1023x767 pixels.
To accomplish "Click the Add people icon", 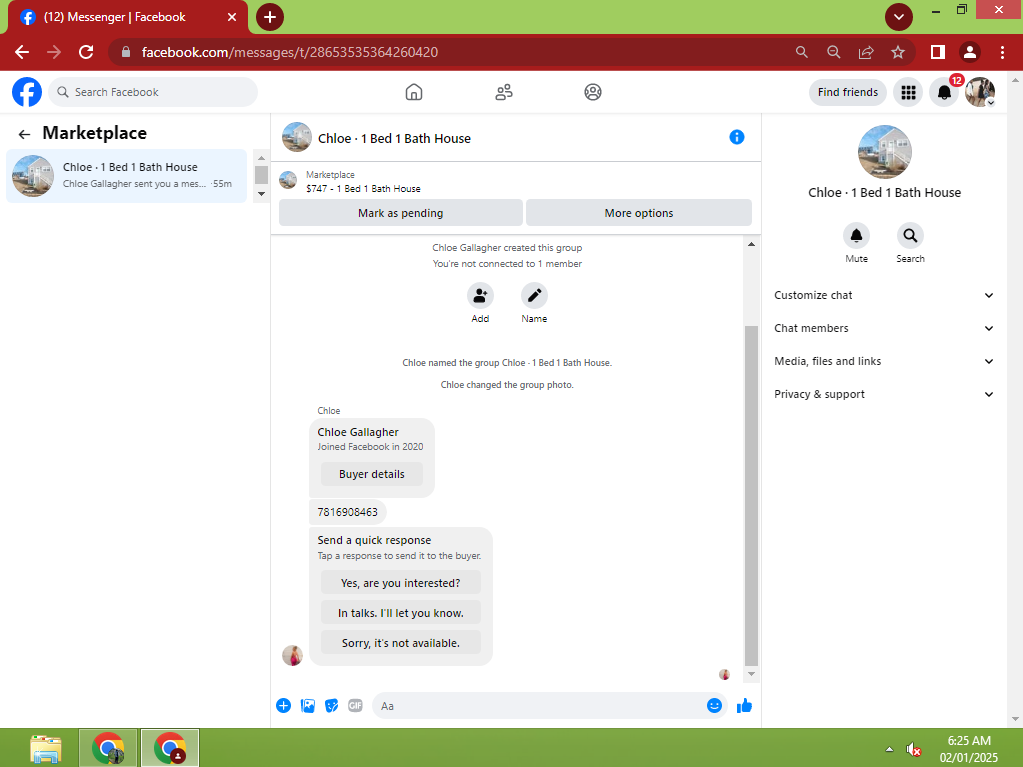I will click(480, 295).
